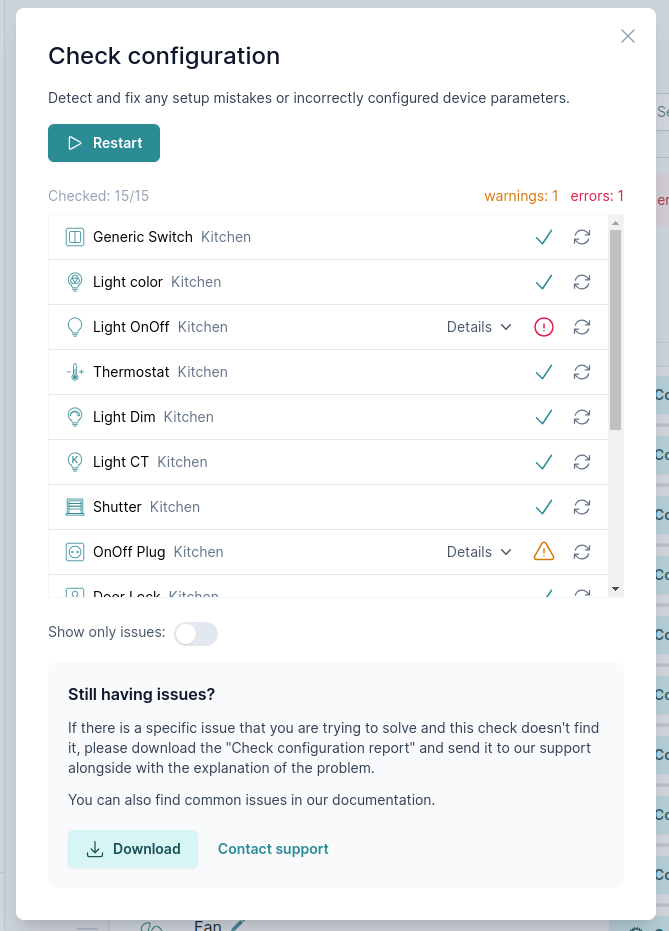Click refresh icon for Light color
Image resolution: width=669 pixels, height=931 pixels.
coord(582,282)
